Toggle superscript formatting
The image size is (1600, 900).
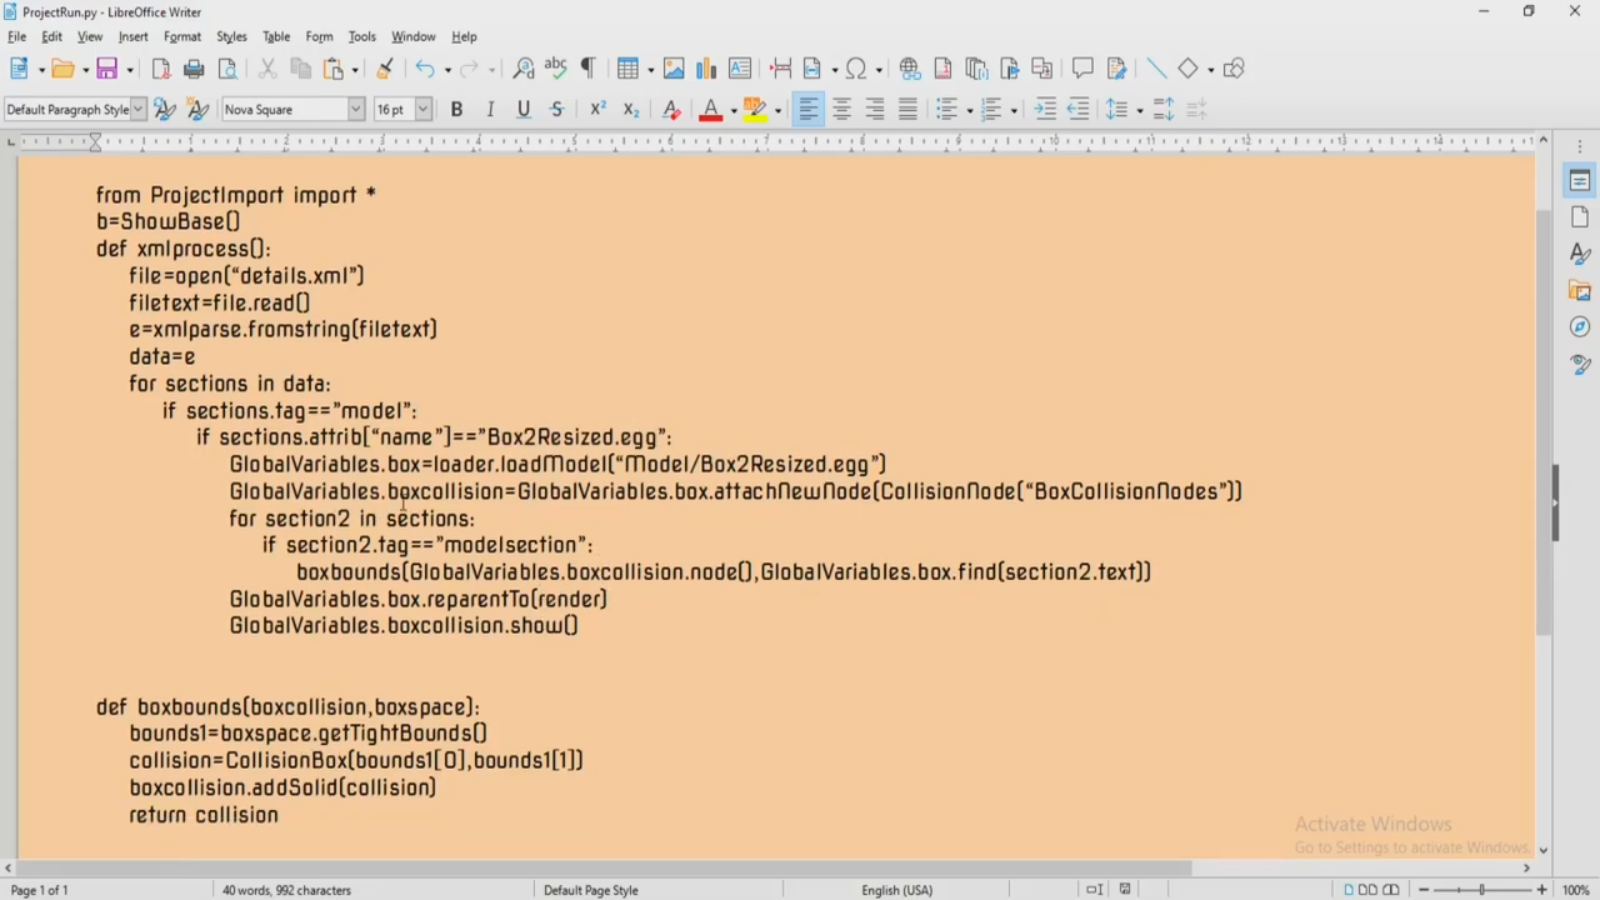point(598,109)
